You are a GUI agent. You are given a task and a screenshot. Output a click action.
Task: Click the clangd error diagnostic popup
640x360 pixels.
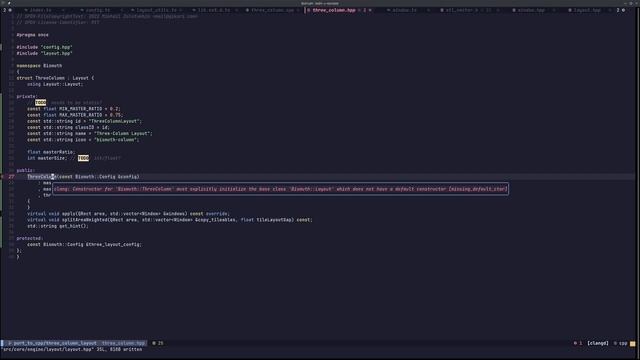coord(280,189)
